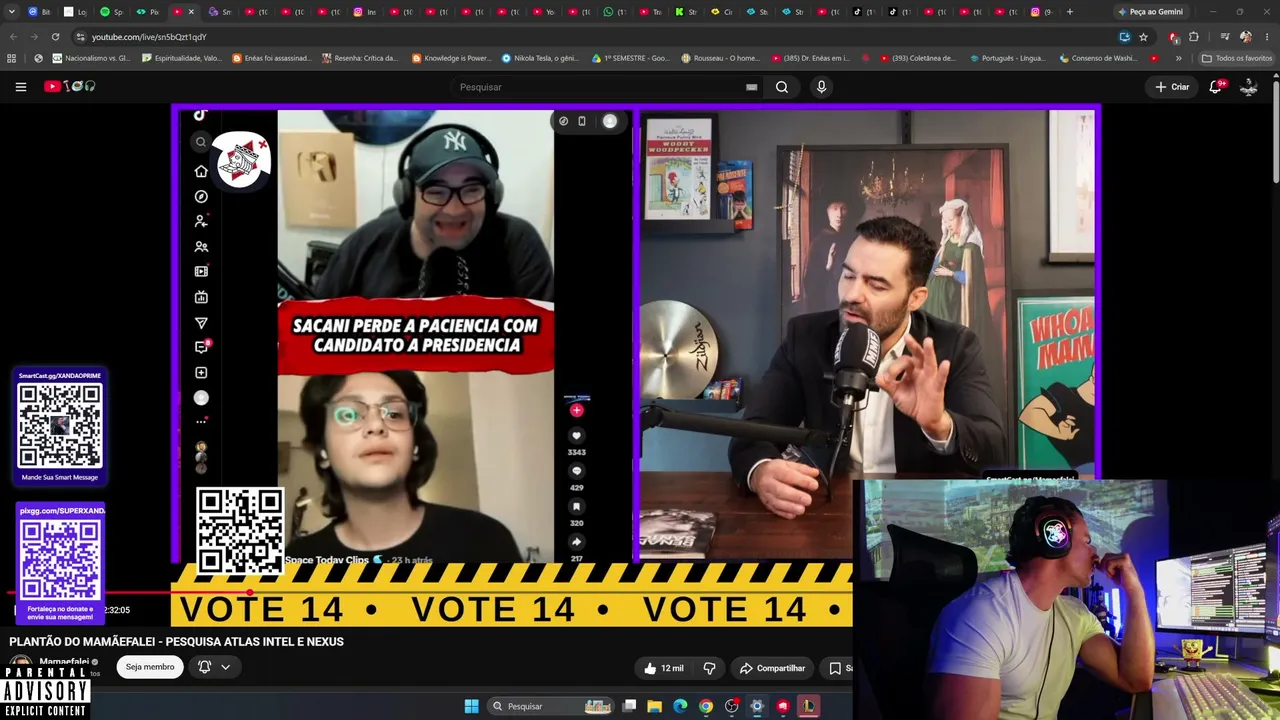The image size is (1280, 720).
Task: Click the heart icon in TikTok clip
Action: click(576, 435)
